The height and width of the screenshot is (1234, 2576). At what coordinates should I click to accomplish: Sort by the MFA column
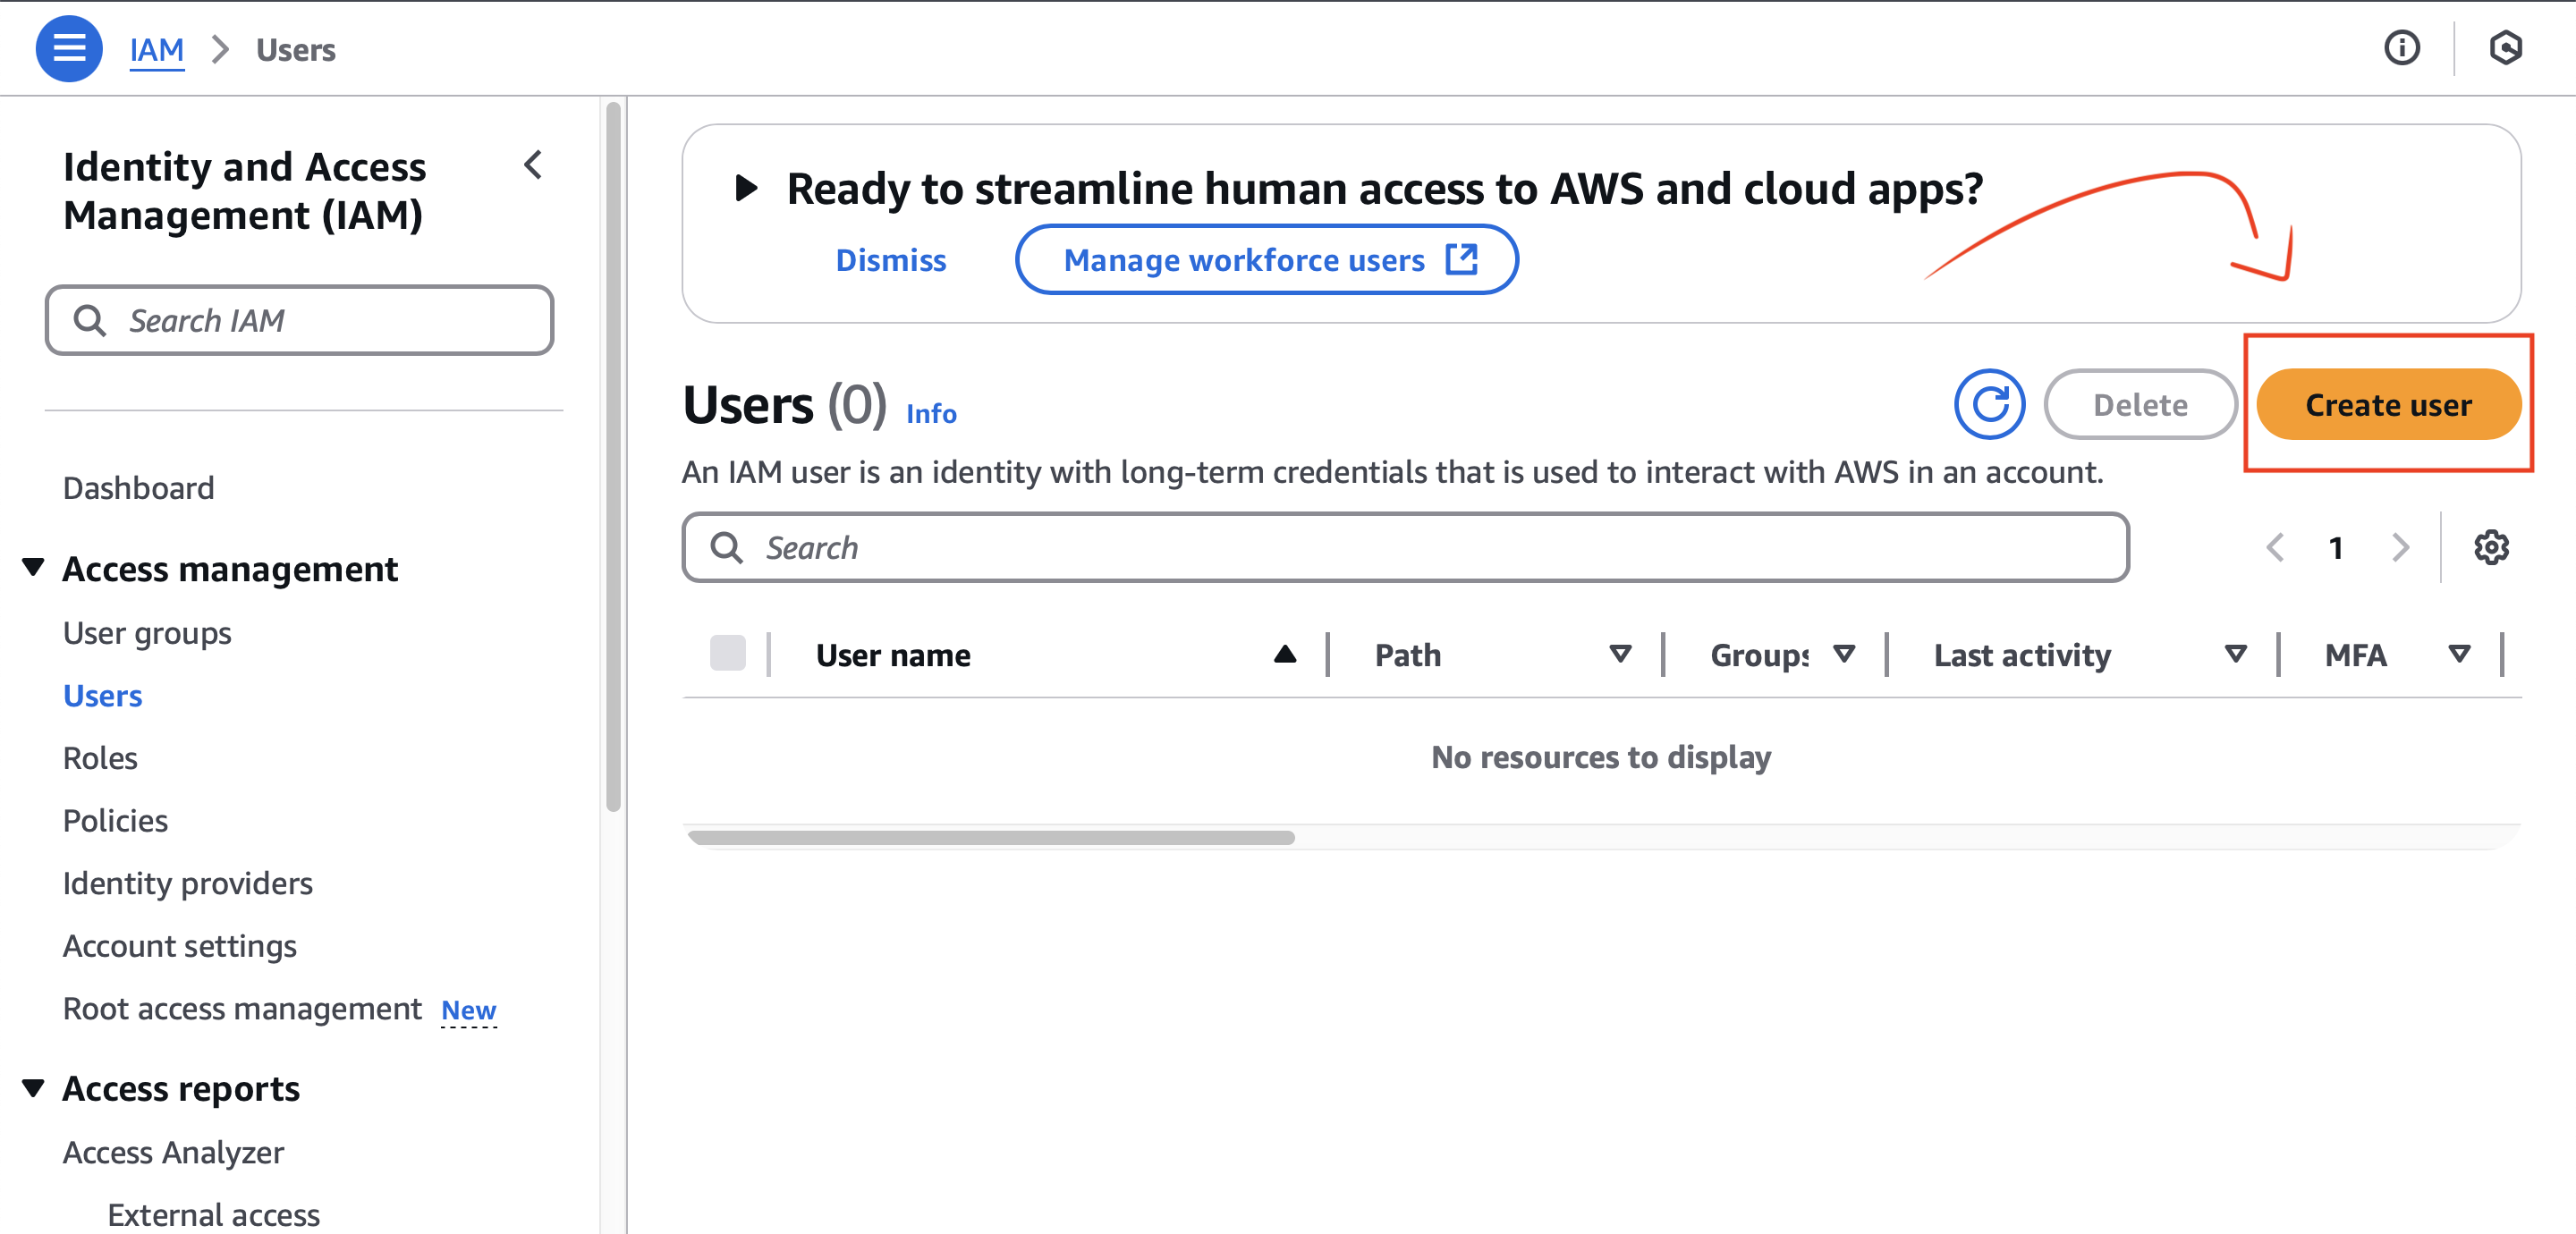pos(2459,655)
